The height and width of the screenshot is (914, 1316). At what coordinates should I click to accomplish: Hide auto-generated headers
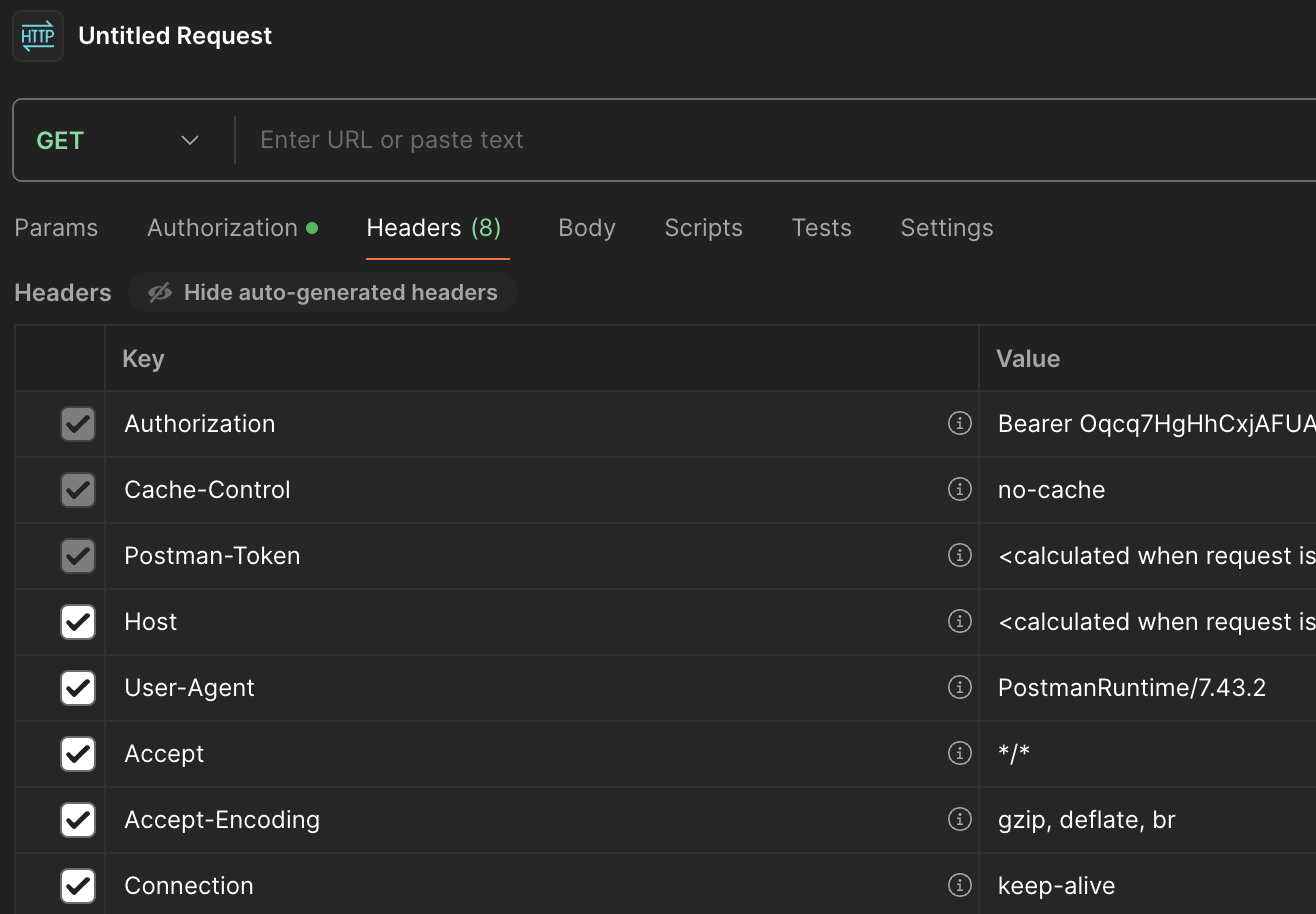323,293
